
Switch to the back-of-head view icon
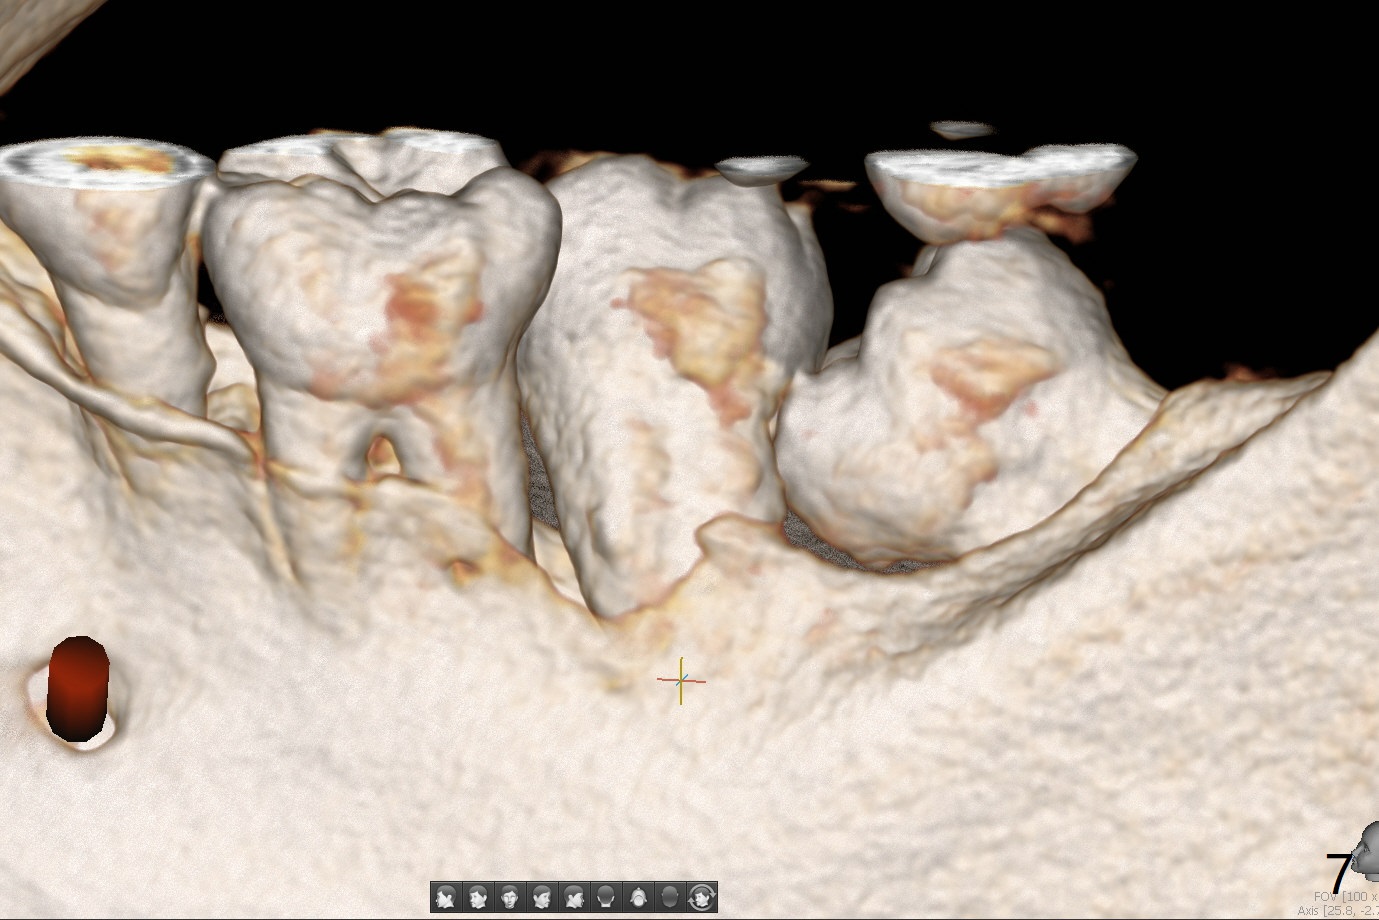point(606,897)
